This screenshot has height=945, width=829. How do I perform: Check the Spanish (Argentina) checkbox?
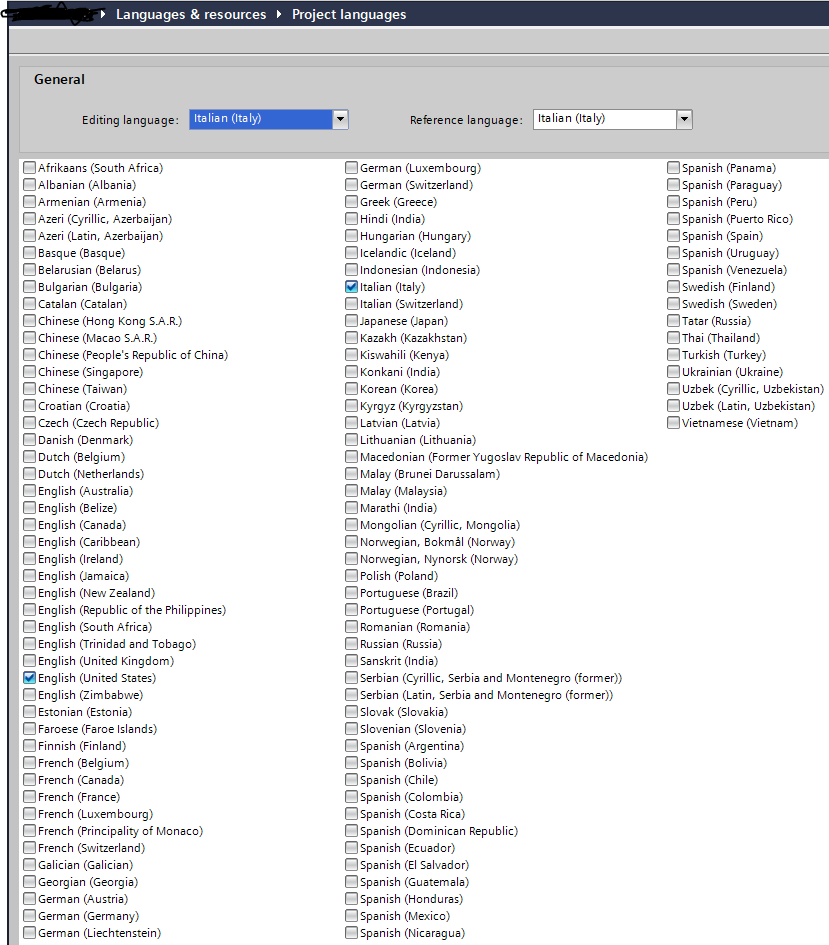pos(351,746)
